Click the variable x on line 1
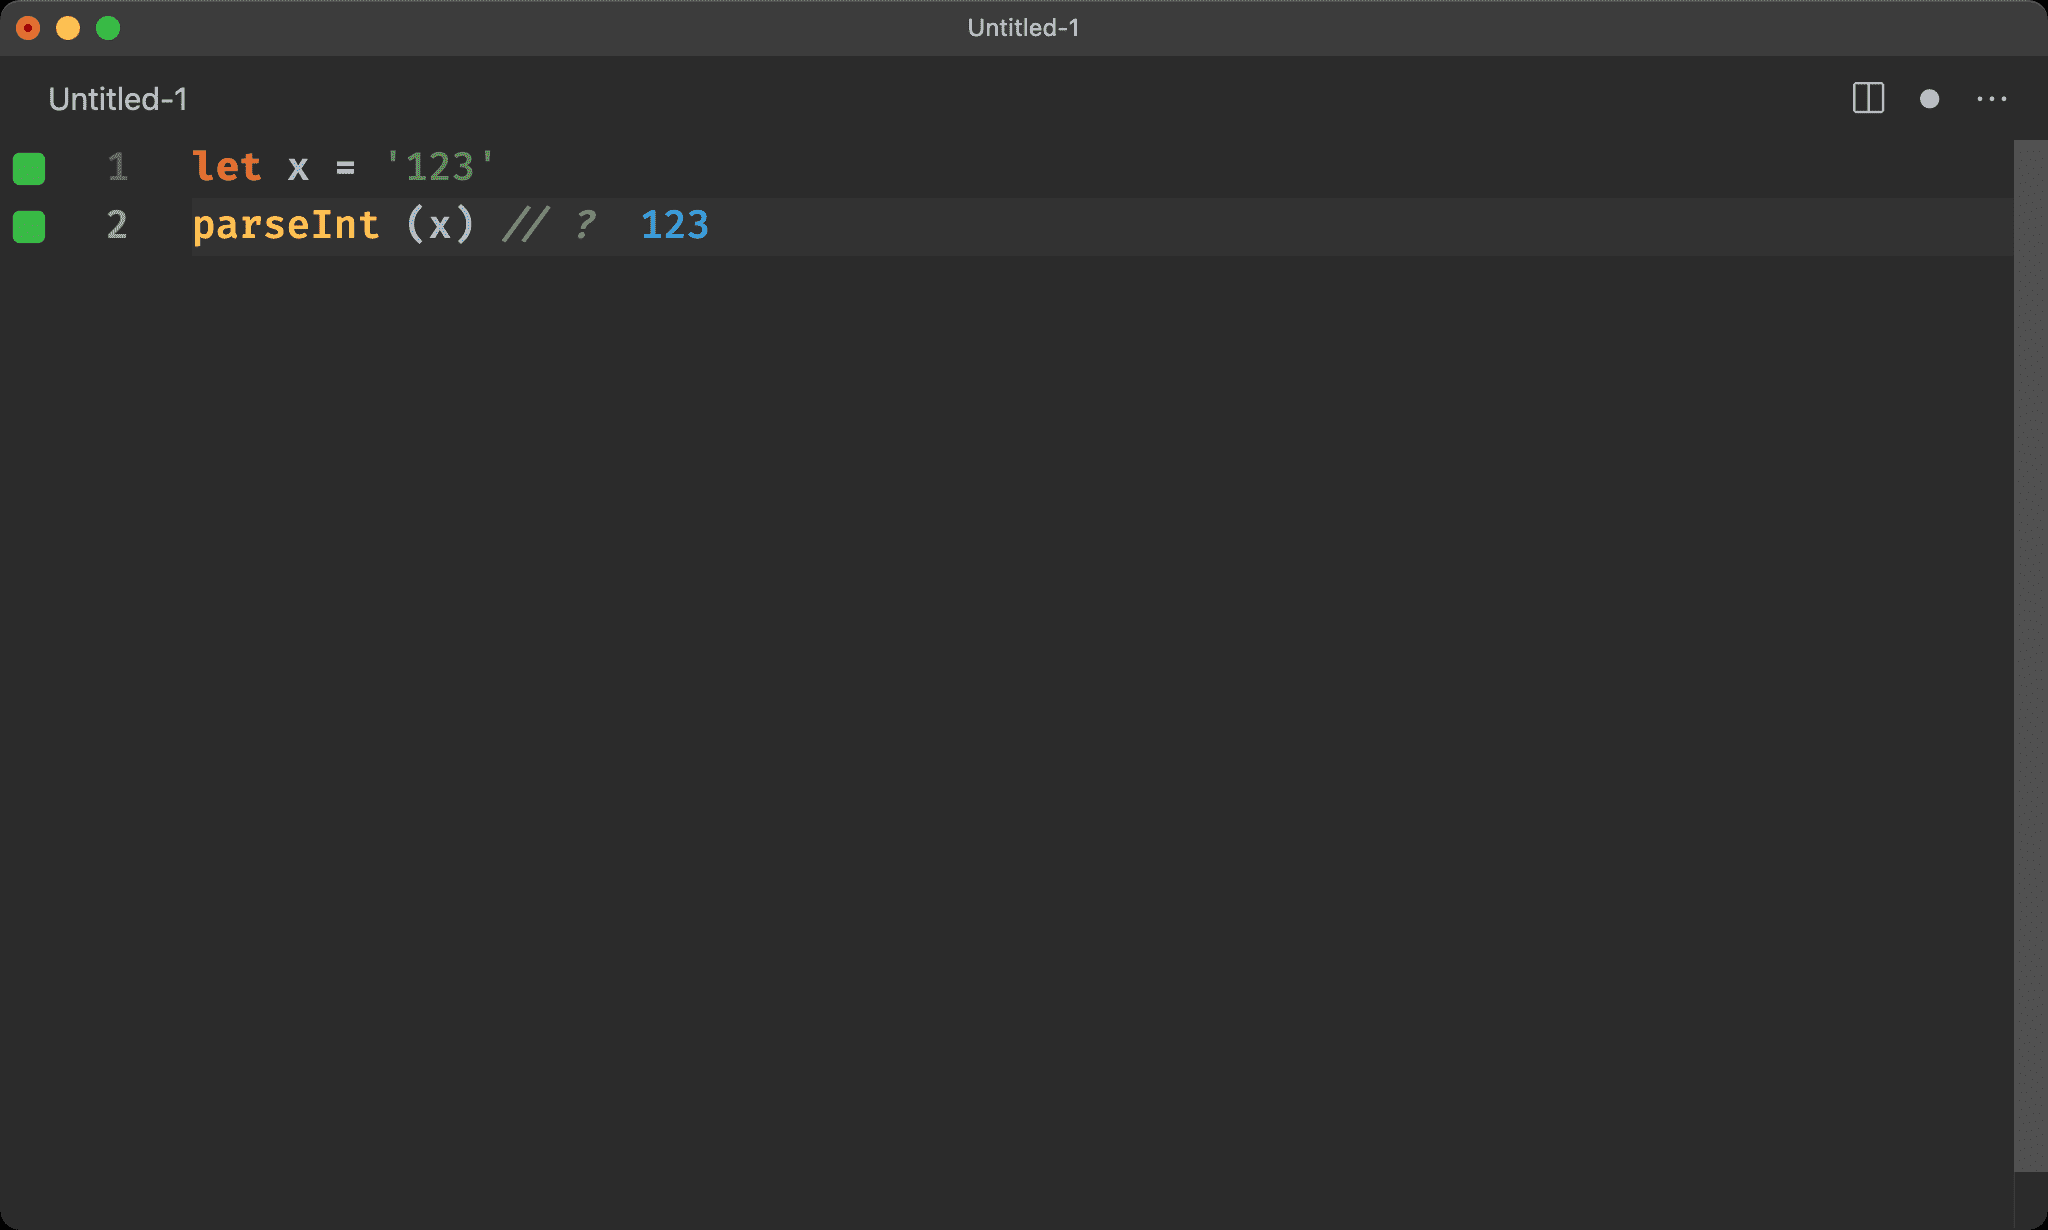 coord(298,168)
